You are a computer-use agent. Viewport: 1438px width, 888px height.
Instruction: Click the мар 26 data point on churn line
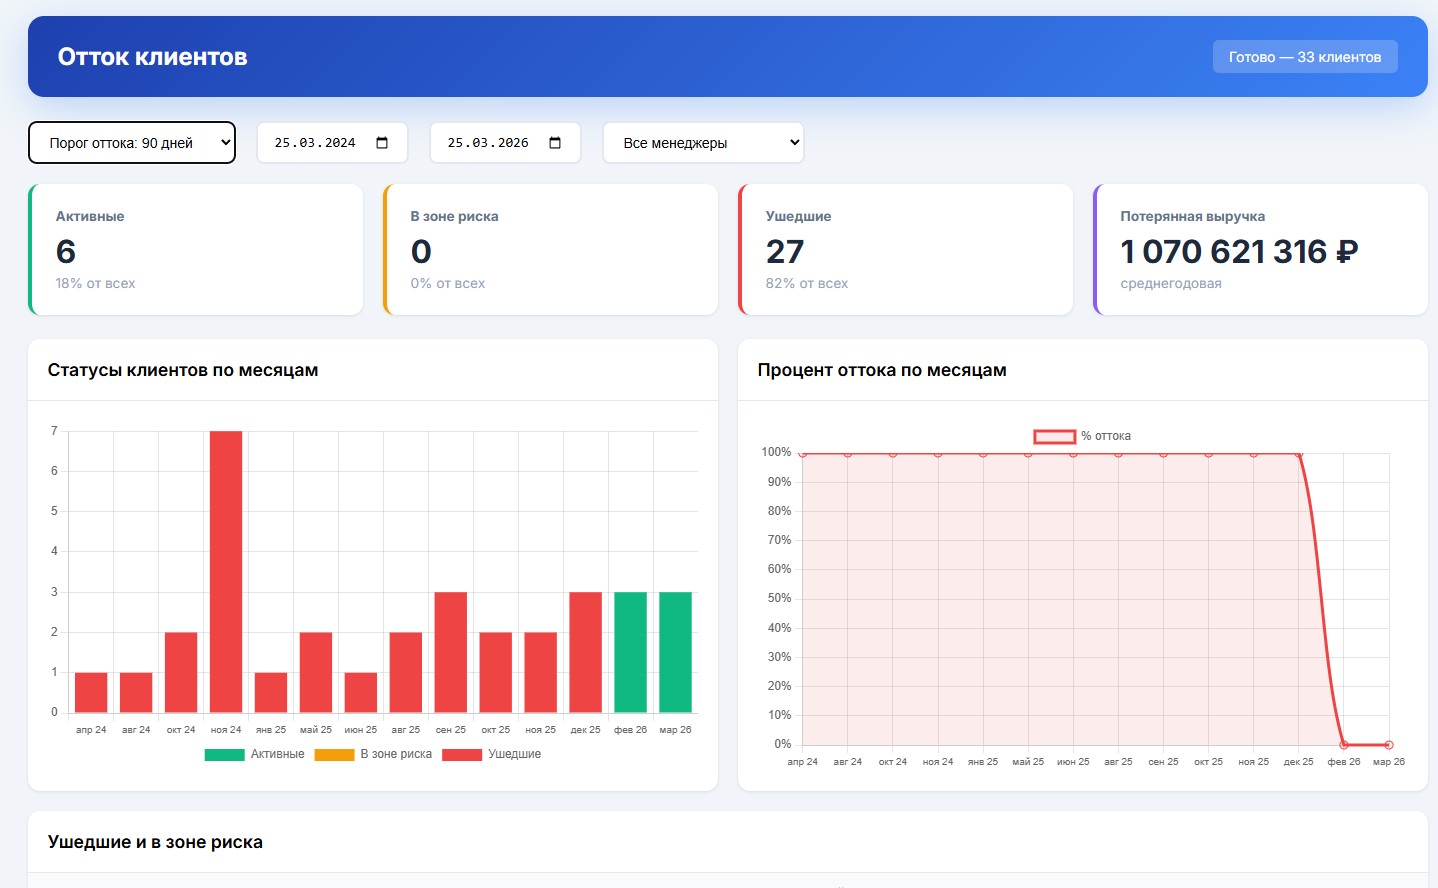tap(1388, 745)
